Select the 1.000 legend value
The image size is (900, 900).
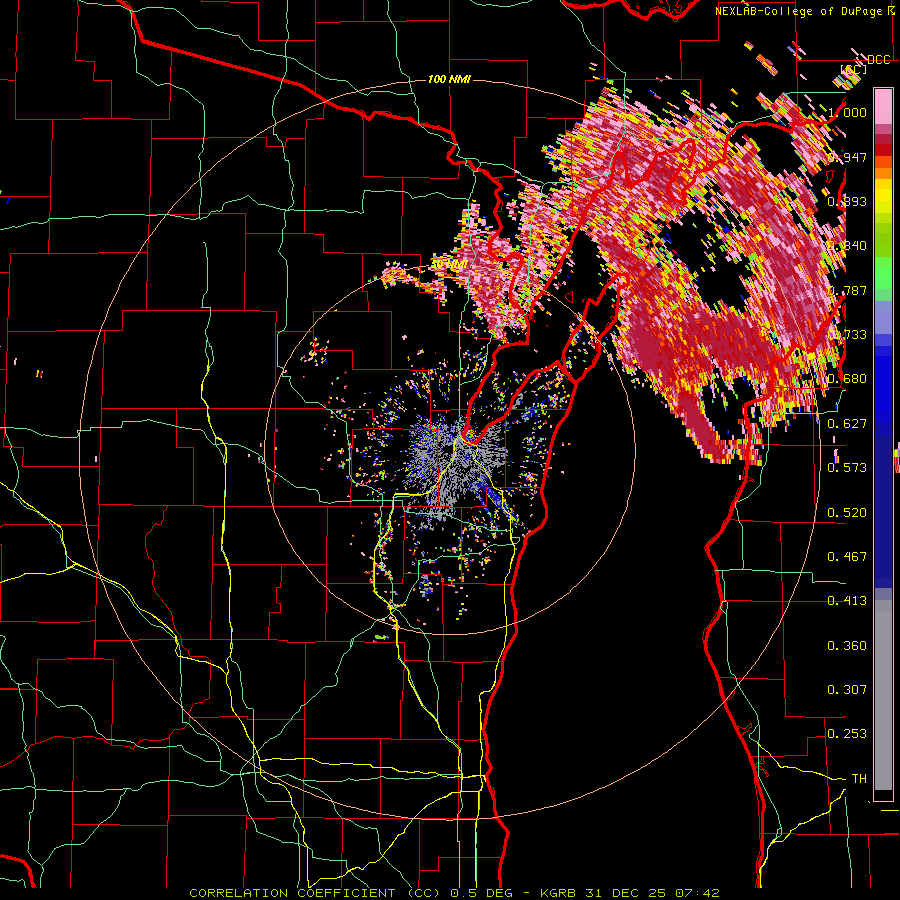[847, 112]
